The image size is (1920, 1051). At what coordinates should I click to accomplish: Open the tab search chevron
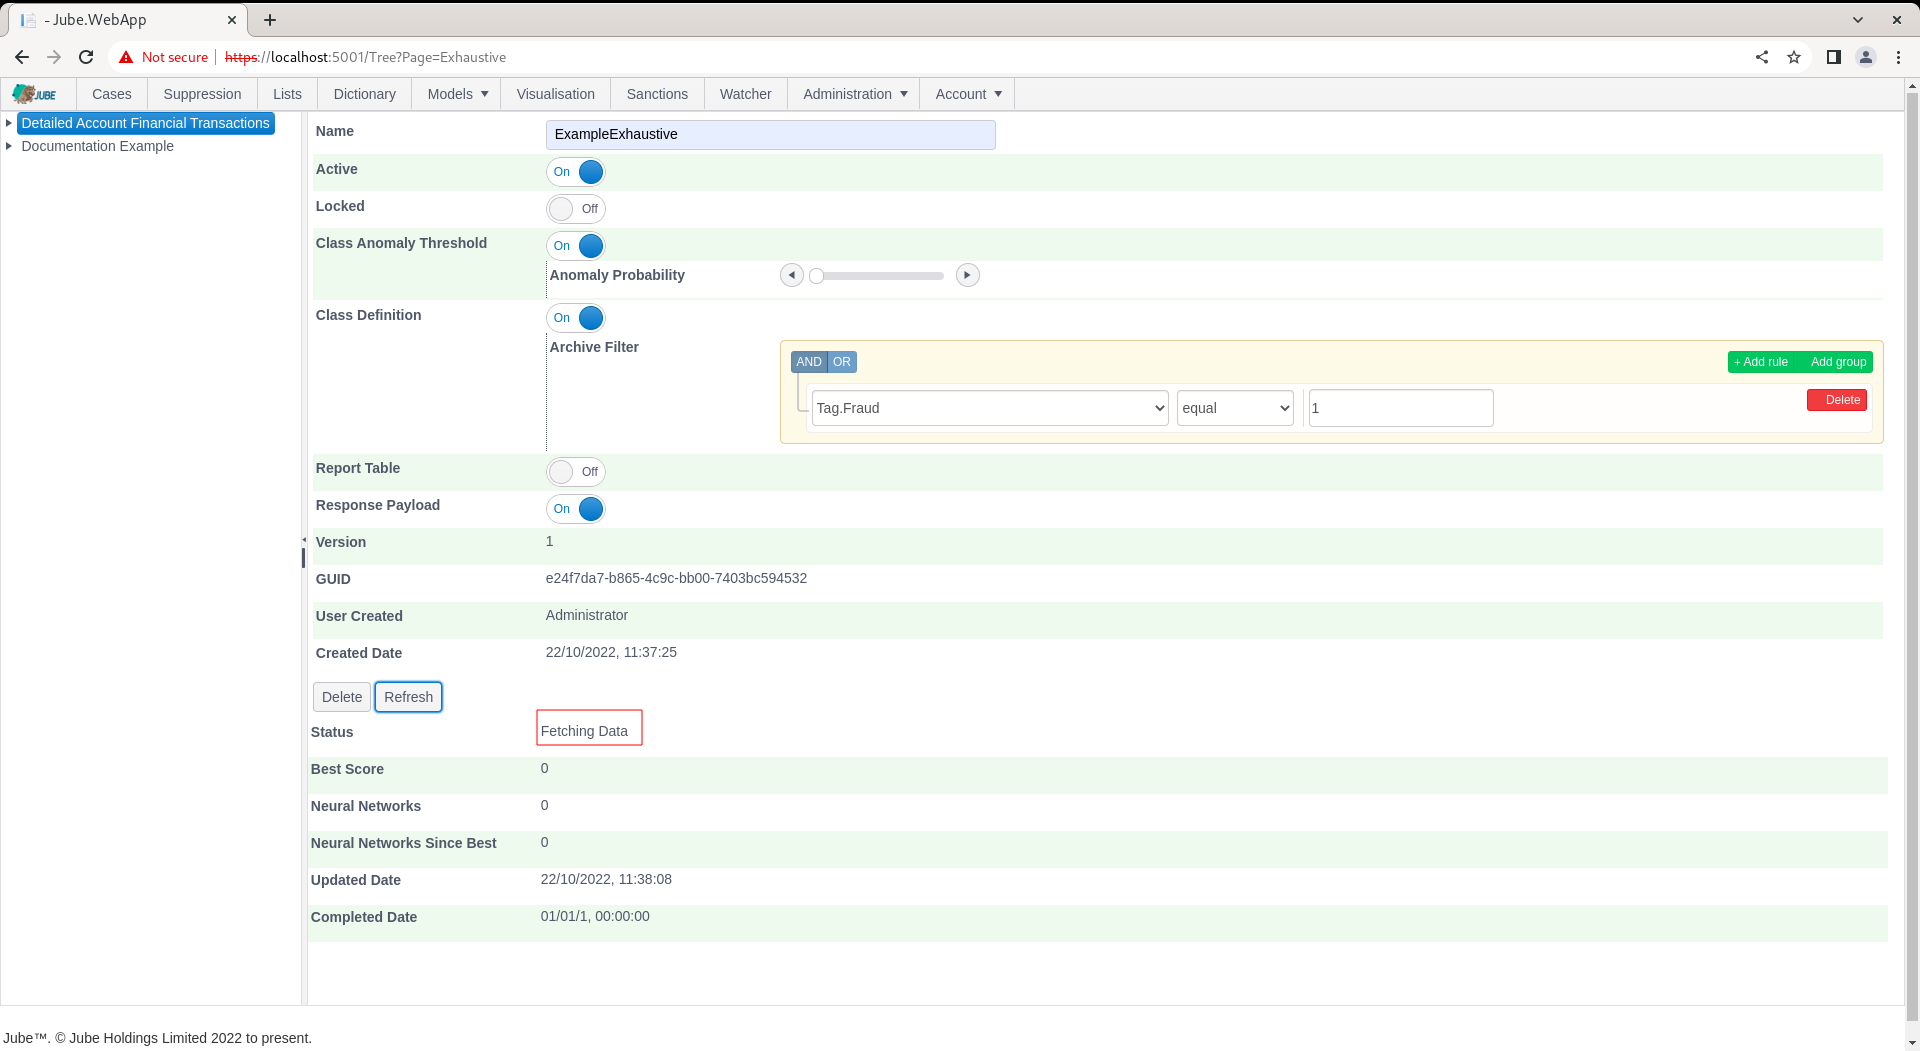click(x=1858, y=20)
